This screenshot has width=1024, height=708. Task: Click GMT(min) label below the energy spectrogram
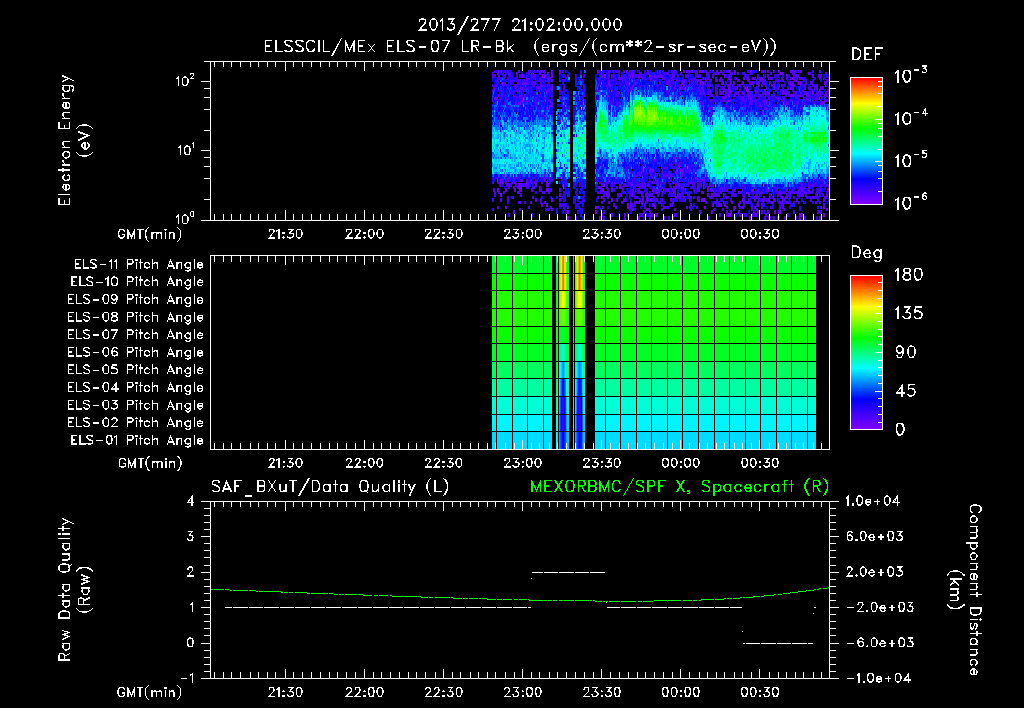[150, 234]
